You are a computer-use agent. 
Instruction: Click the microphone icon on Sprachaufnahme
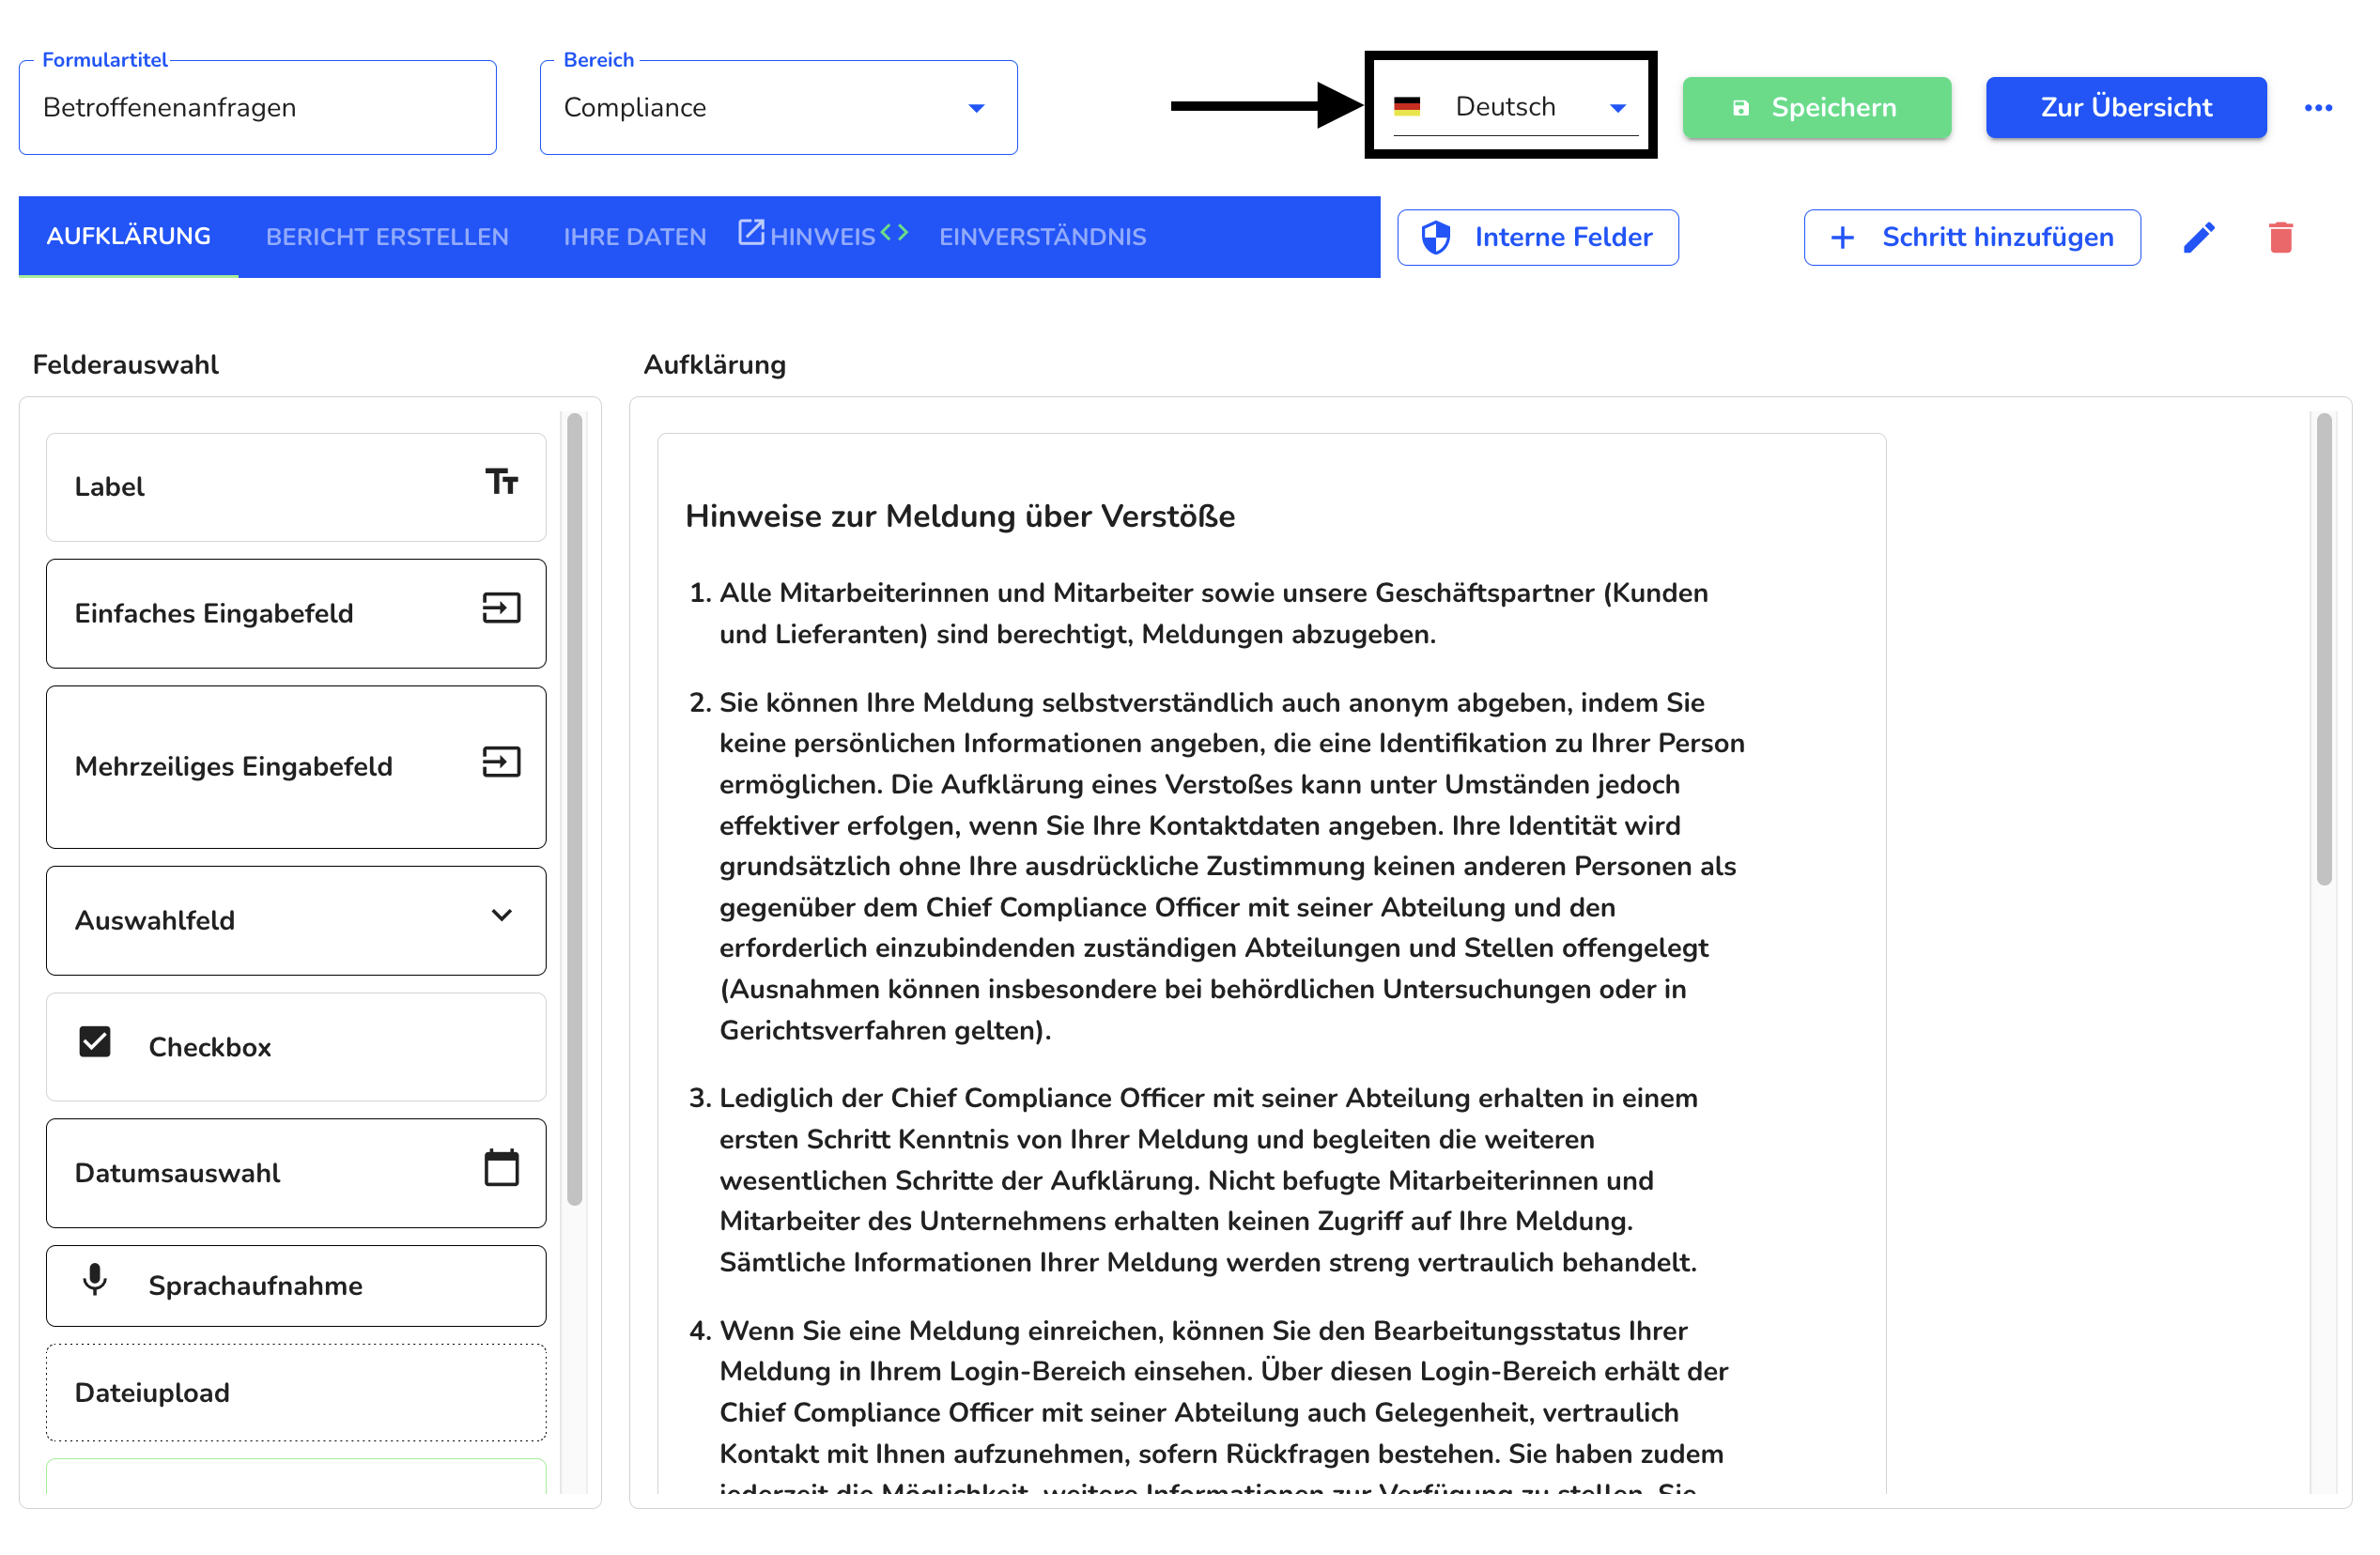95,1279
